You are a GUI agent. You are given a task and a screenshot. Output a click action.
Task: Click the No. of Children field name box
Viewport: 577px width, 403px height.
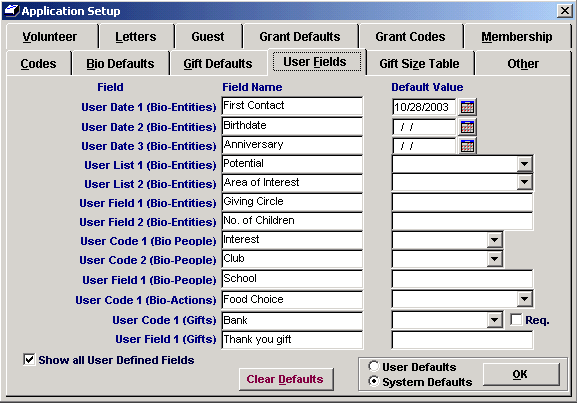[x=292, y=221]
